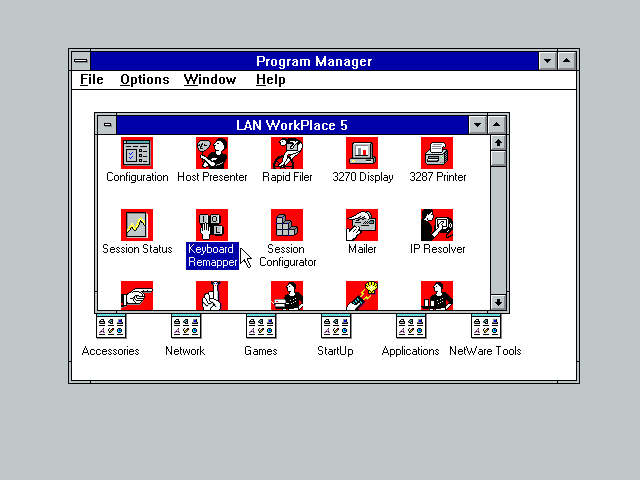This screenshot has width=640, height=480.
Task: Open the Help menu
Action: pos(270,80)
